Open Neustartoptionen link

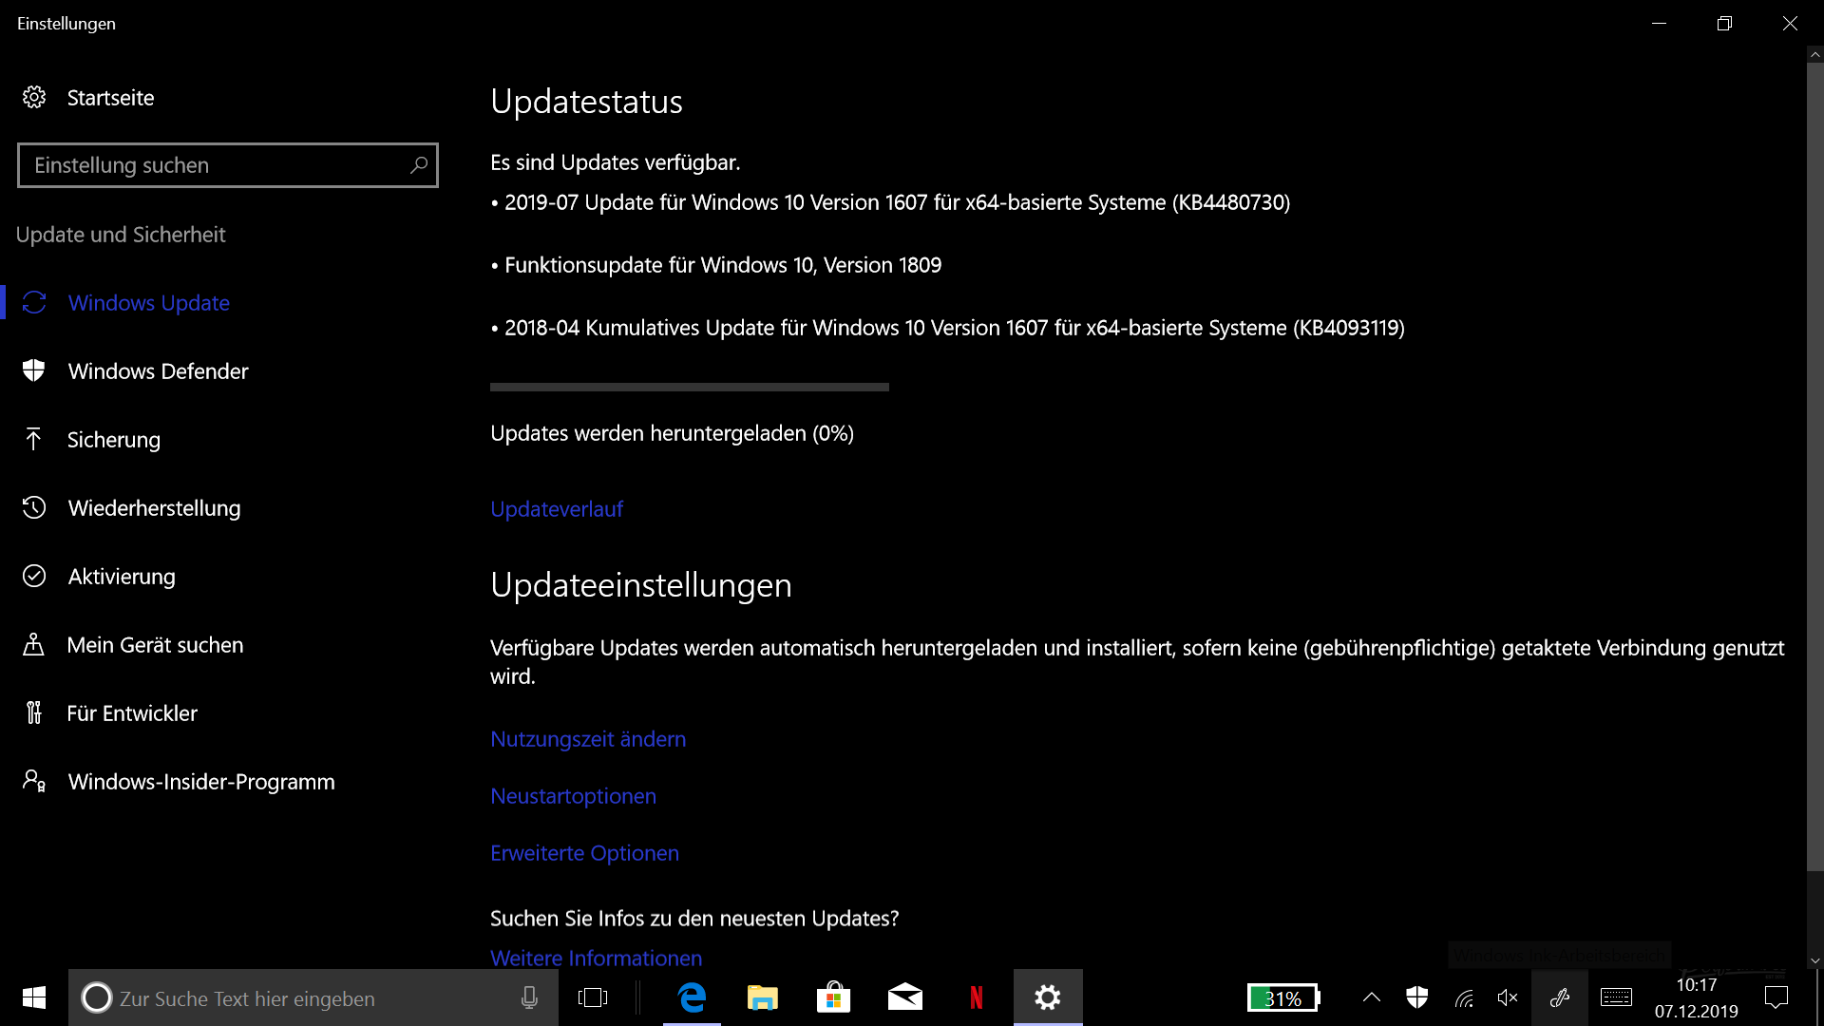[x=573, y=796]
